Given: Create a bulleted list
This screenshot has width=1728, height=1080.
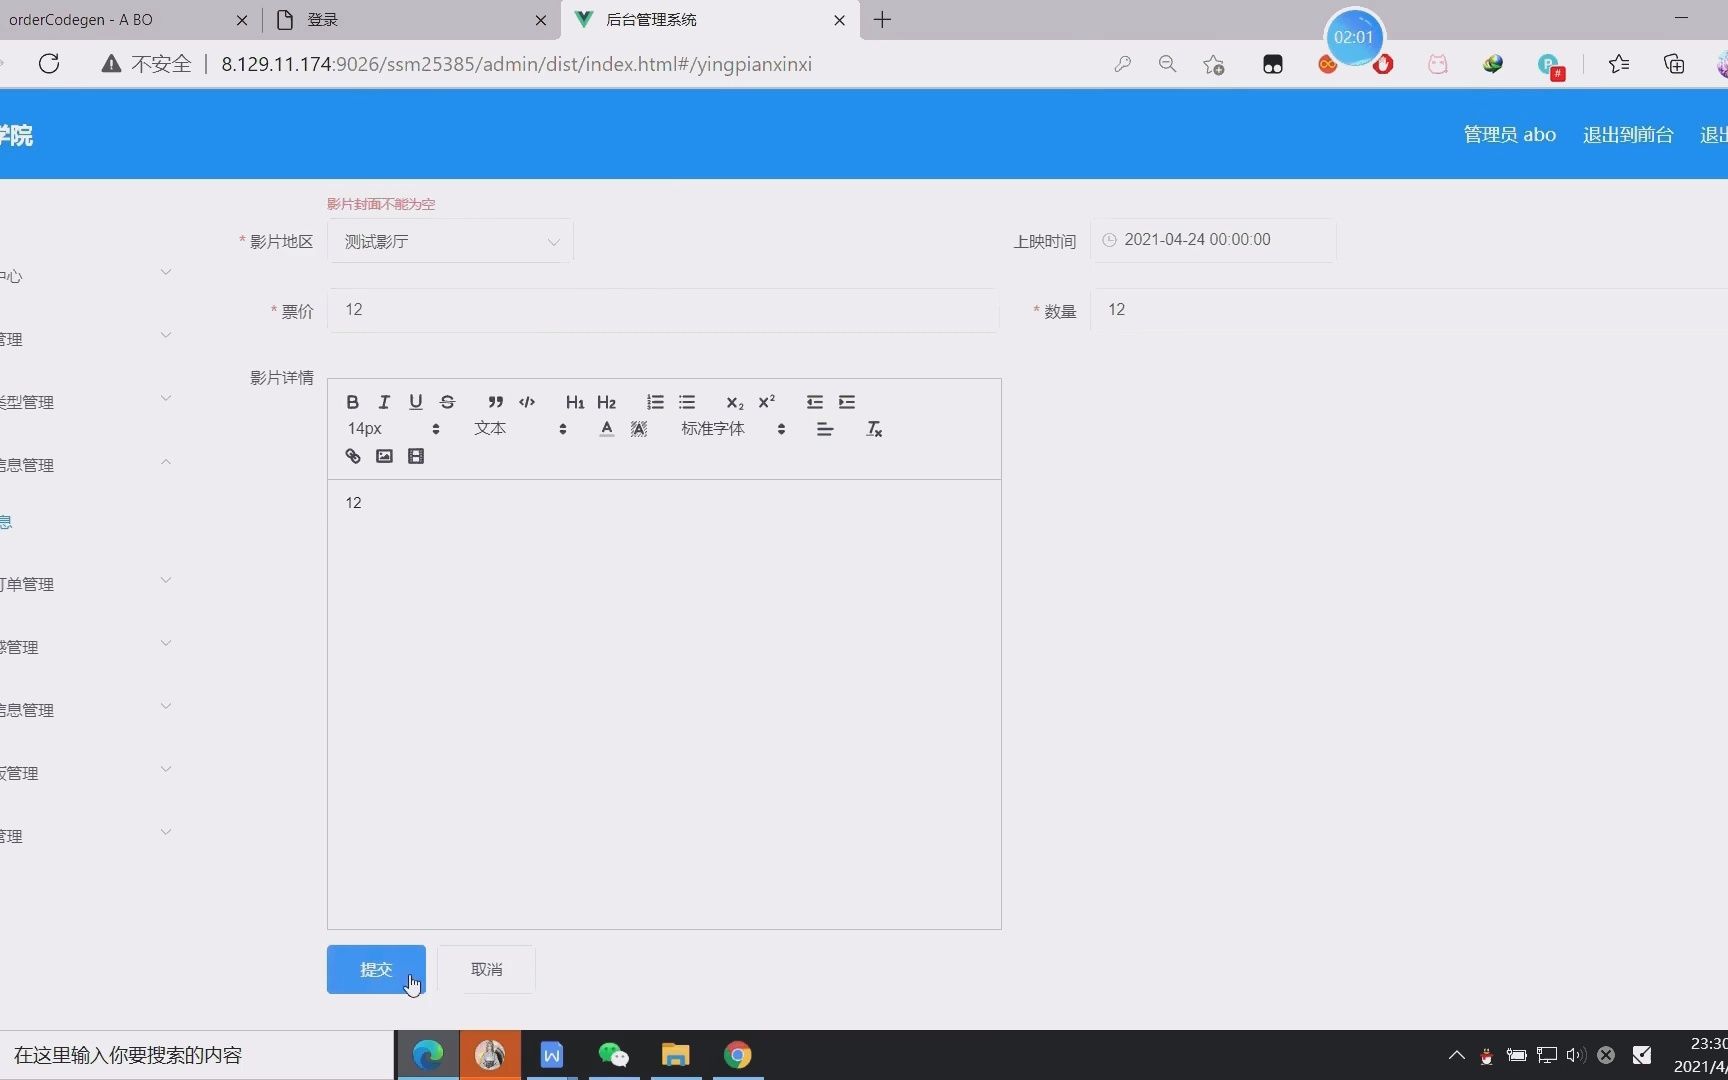Looking at the screenshot, I should click(687, 402).
